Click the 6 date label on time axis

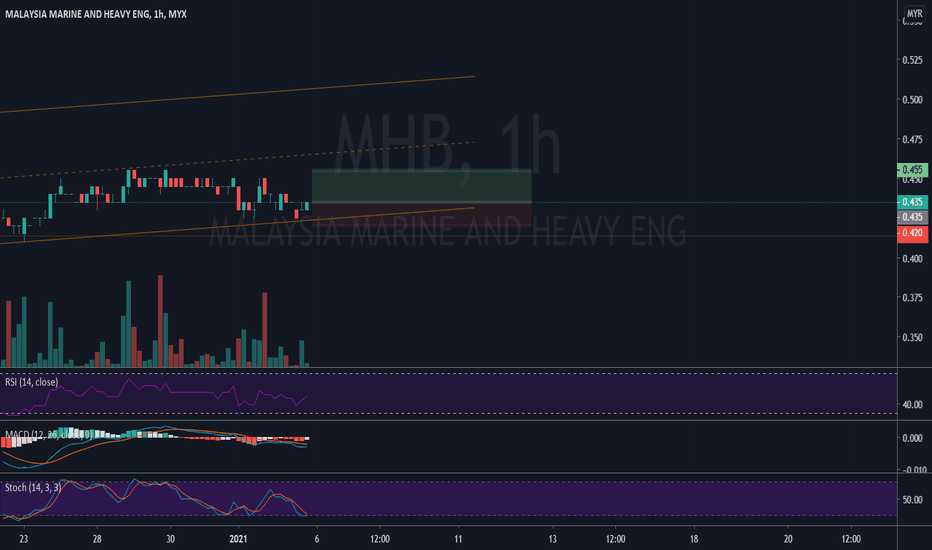pyautogui.click(x=317, y=539)
